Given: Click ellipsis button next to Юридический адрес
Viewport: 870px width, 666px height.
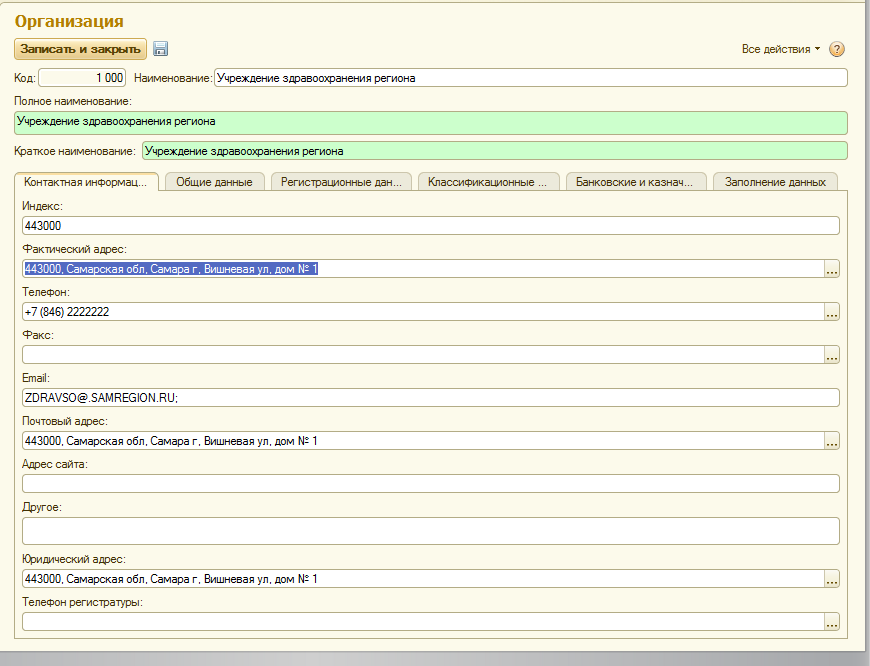Looking at the screenshot, I should [831, 579].
